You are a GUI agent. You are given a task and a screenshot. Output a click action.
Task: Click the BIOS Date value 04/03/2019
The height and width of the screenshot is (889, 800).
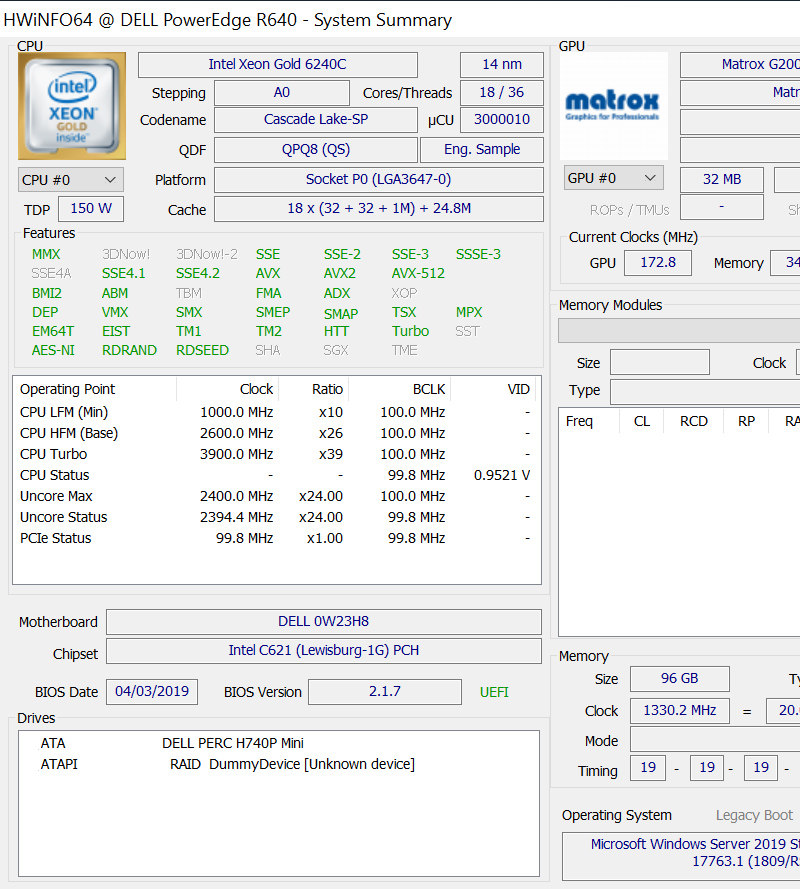click(152, 692)
